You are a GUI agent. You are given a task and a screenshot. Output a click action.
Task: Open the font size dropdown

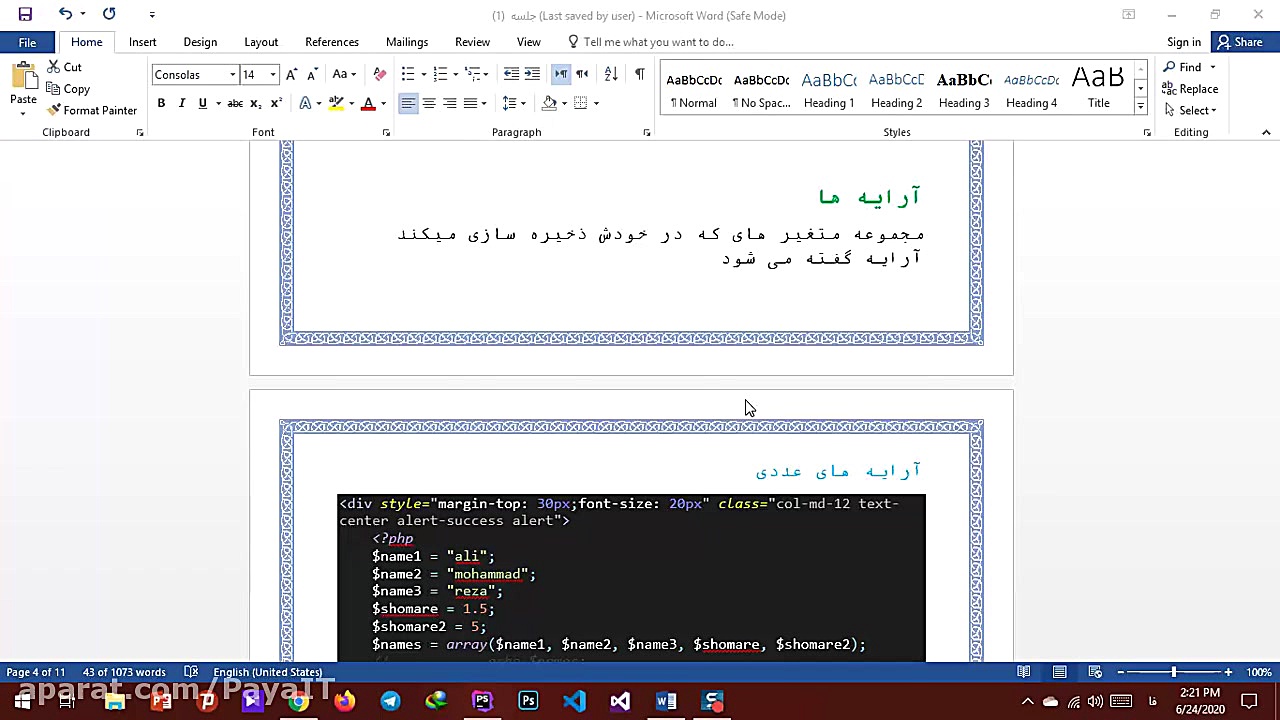(x=272, y=74)
